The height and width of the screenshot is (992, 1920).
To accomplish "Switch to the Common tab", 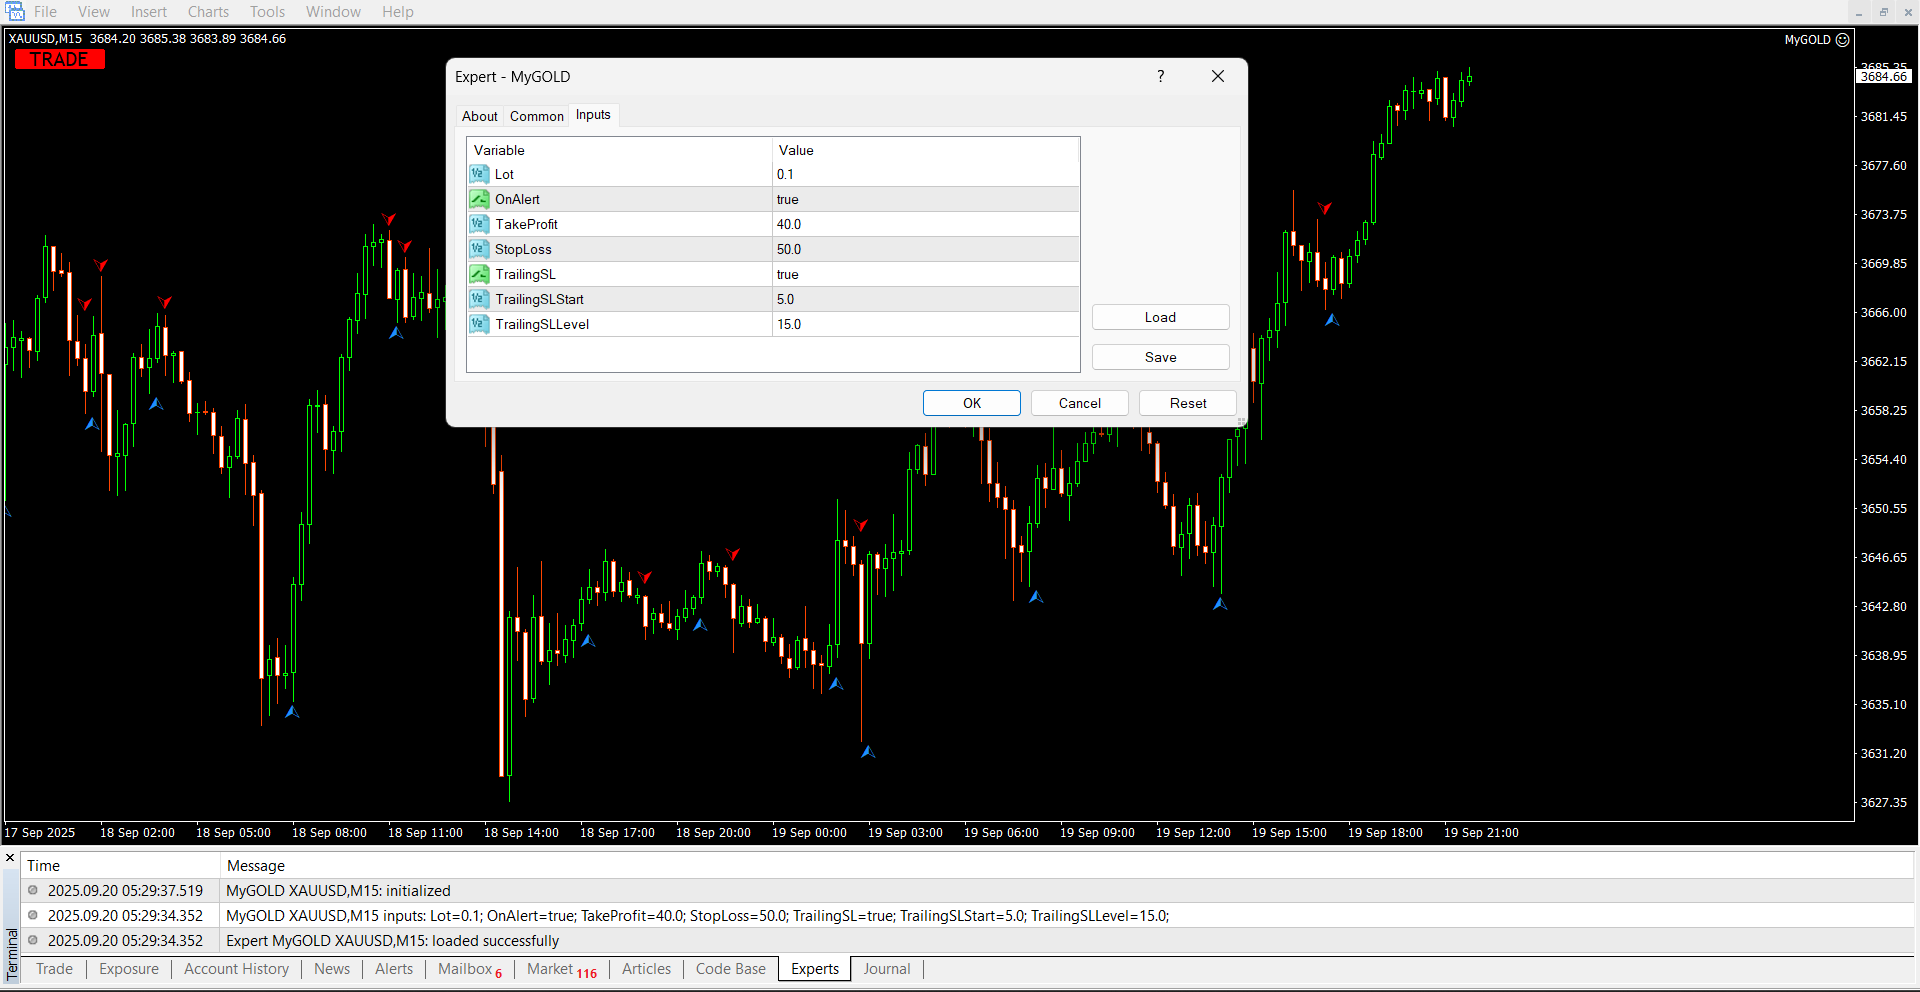I will (x=536, y=116).
